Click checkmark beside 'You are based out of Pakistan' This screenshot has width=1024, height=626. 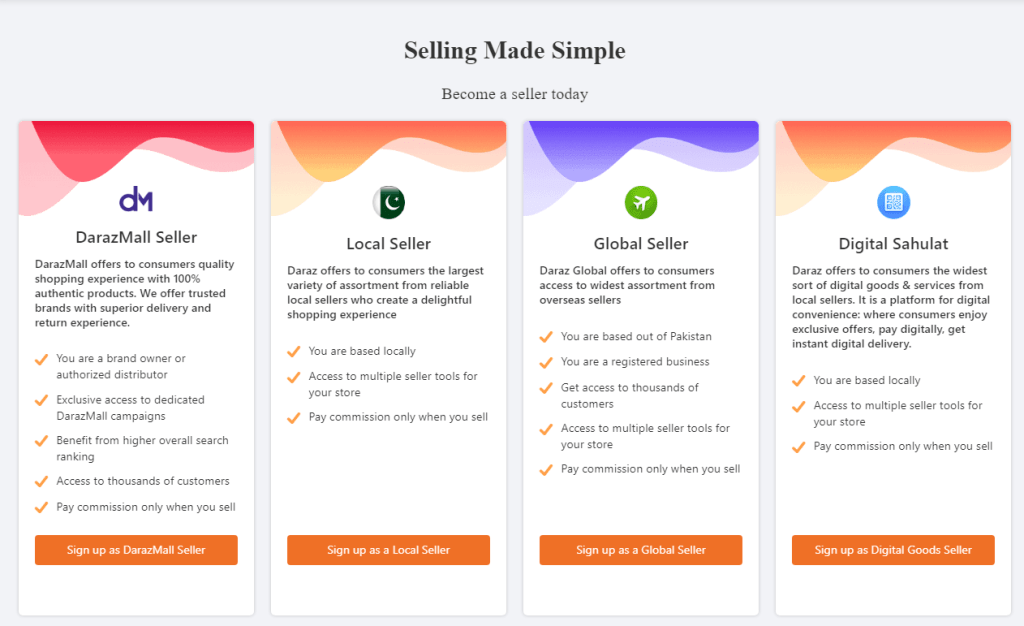click(546, 337)
